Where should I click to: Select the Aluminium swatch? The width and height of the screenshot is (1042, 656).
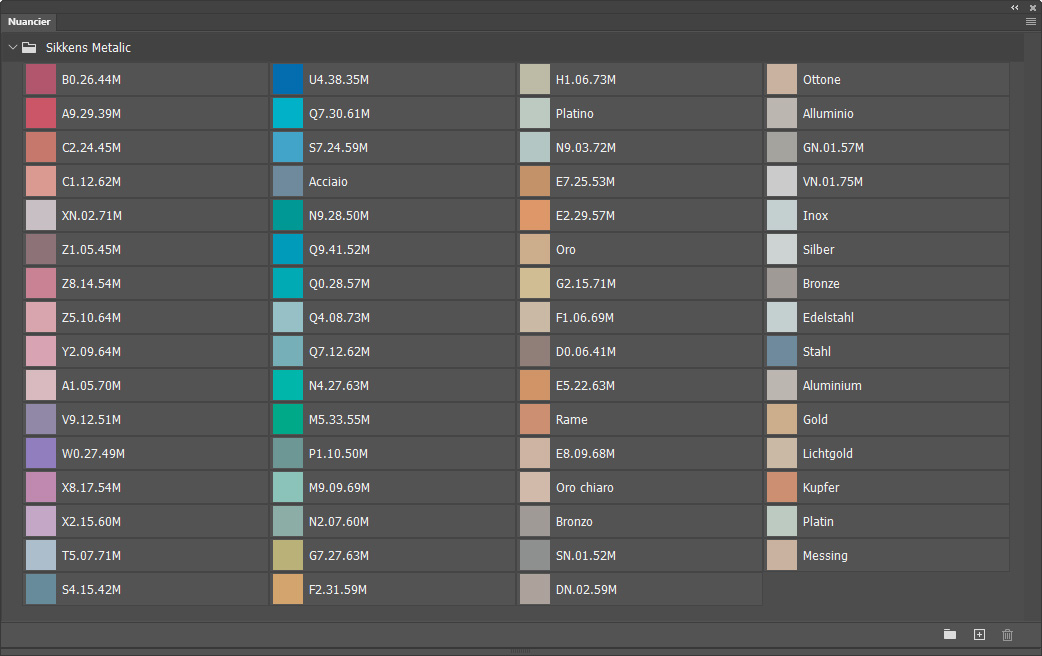pos(782,385)
